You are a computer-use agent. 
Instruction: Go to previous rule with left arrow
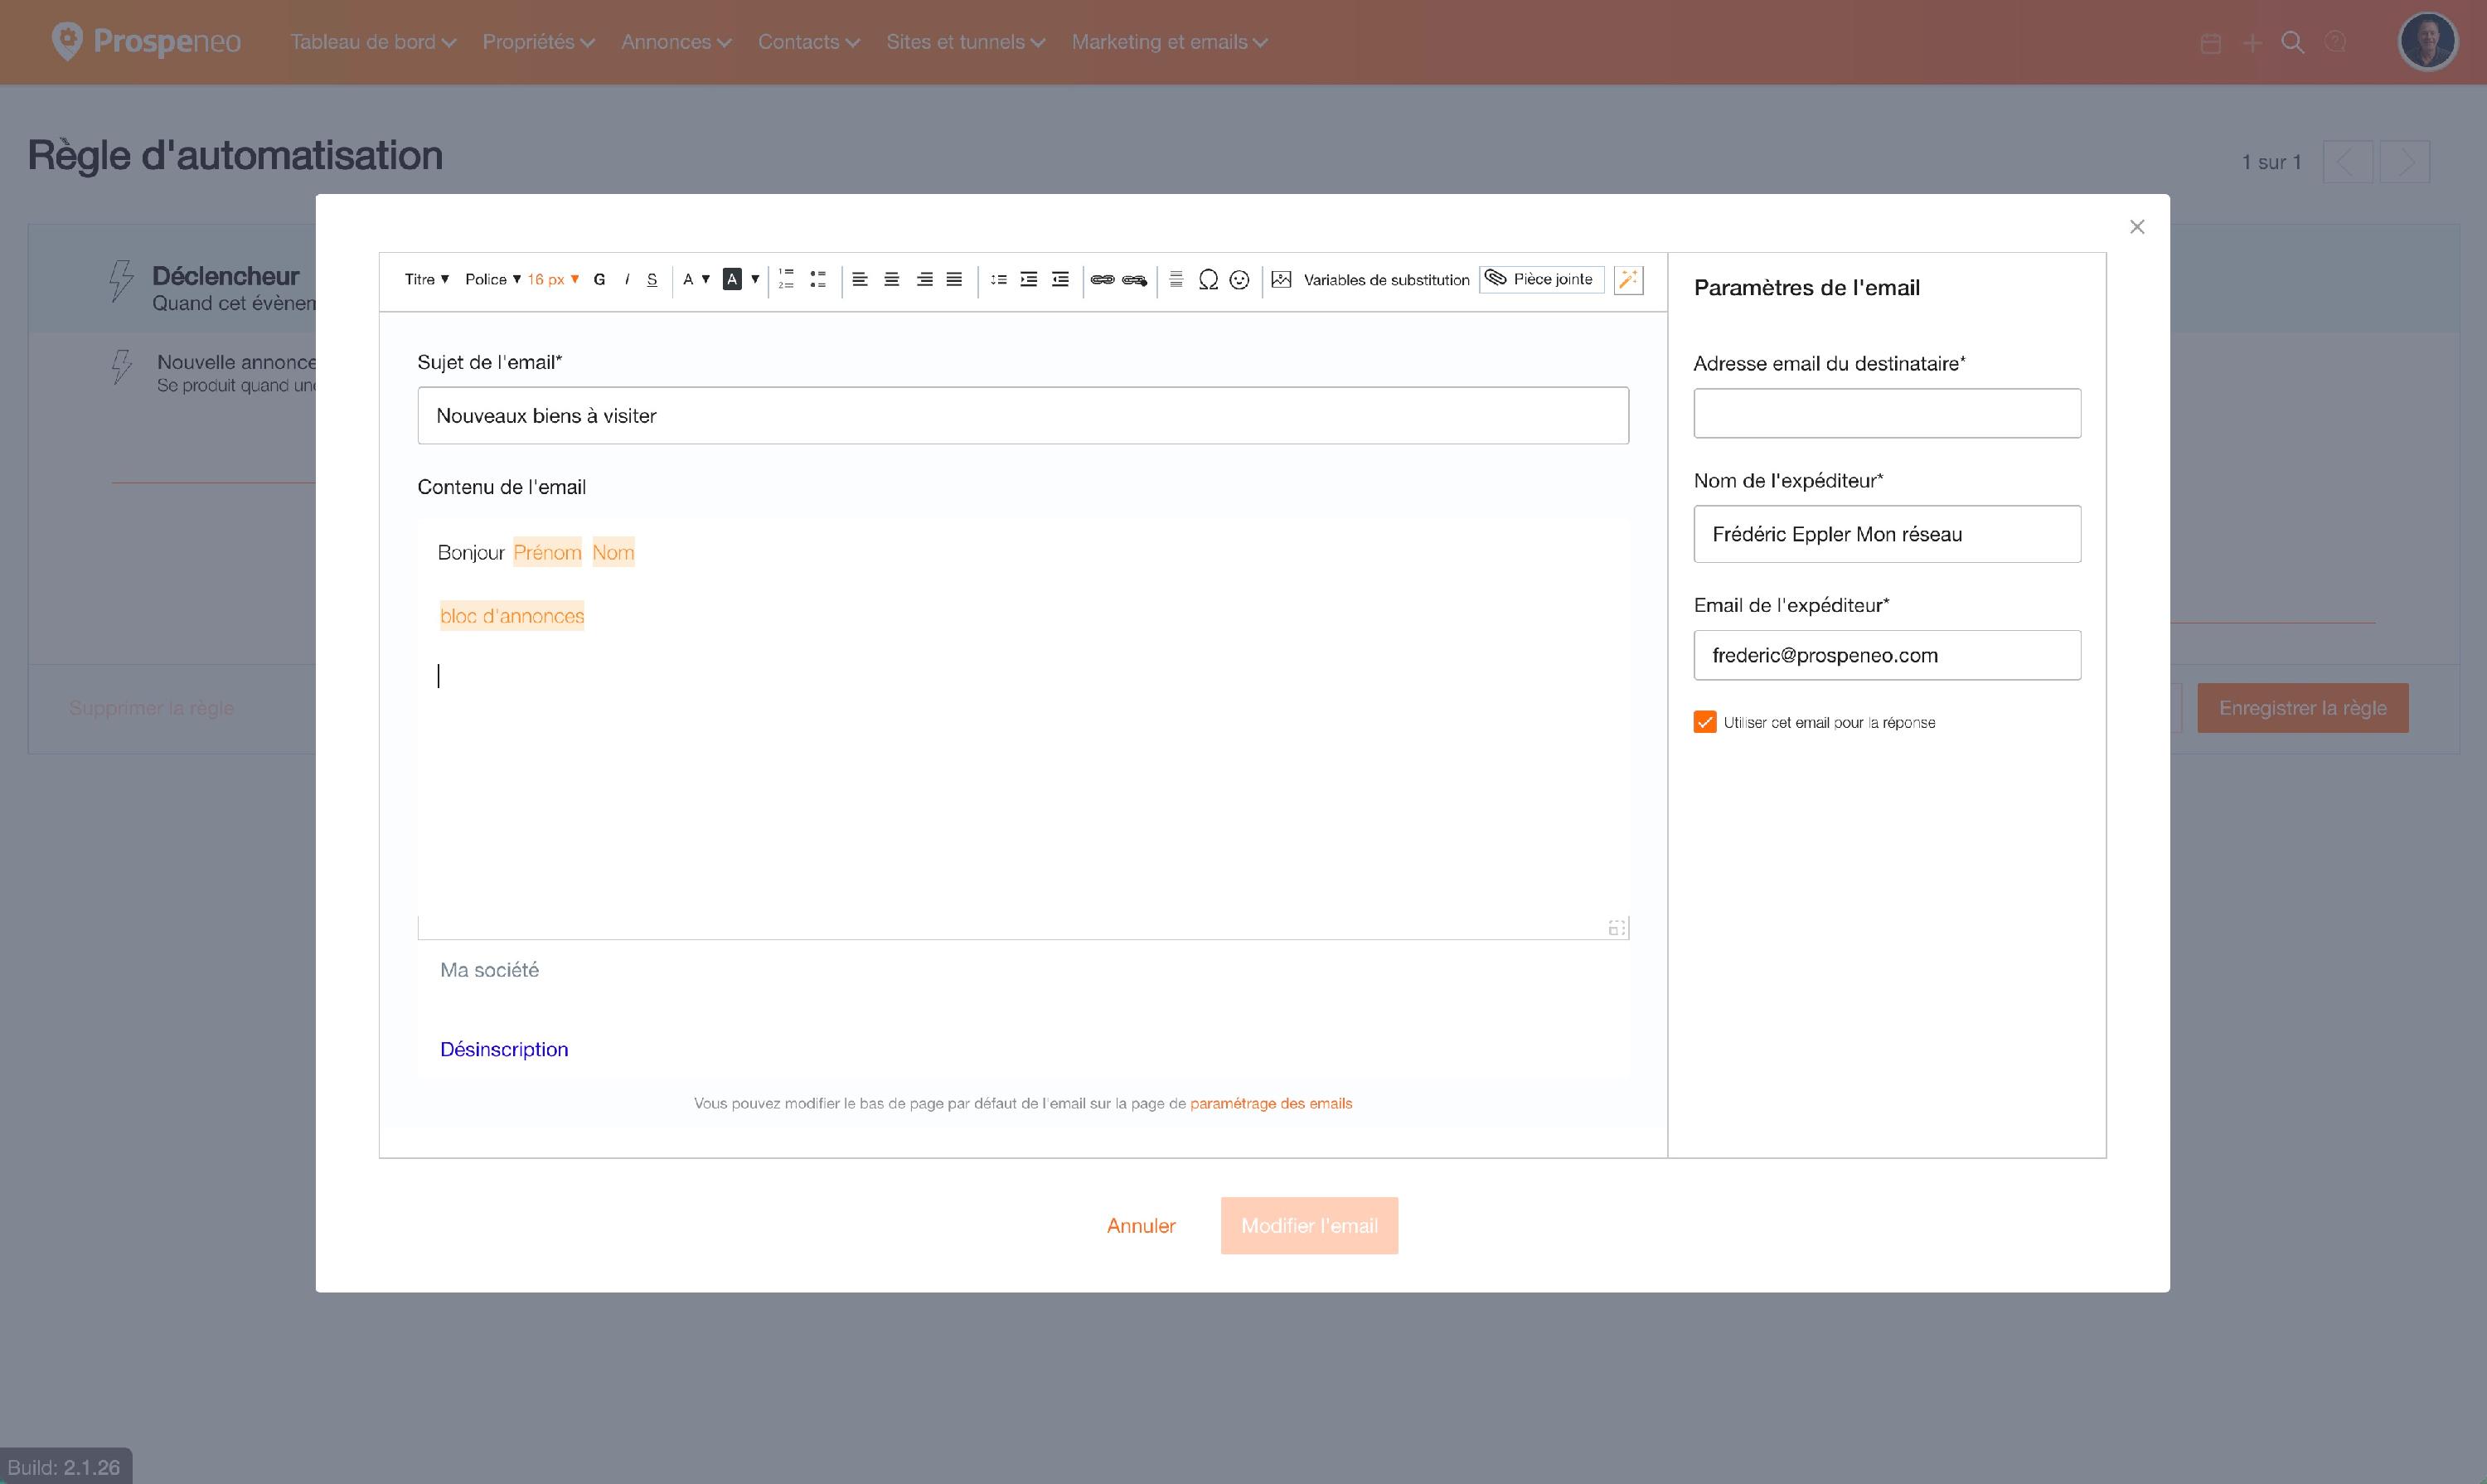tap(2347, 162)
